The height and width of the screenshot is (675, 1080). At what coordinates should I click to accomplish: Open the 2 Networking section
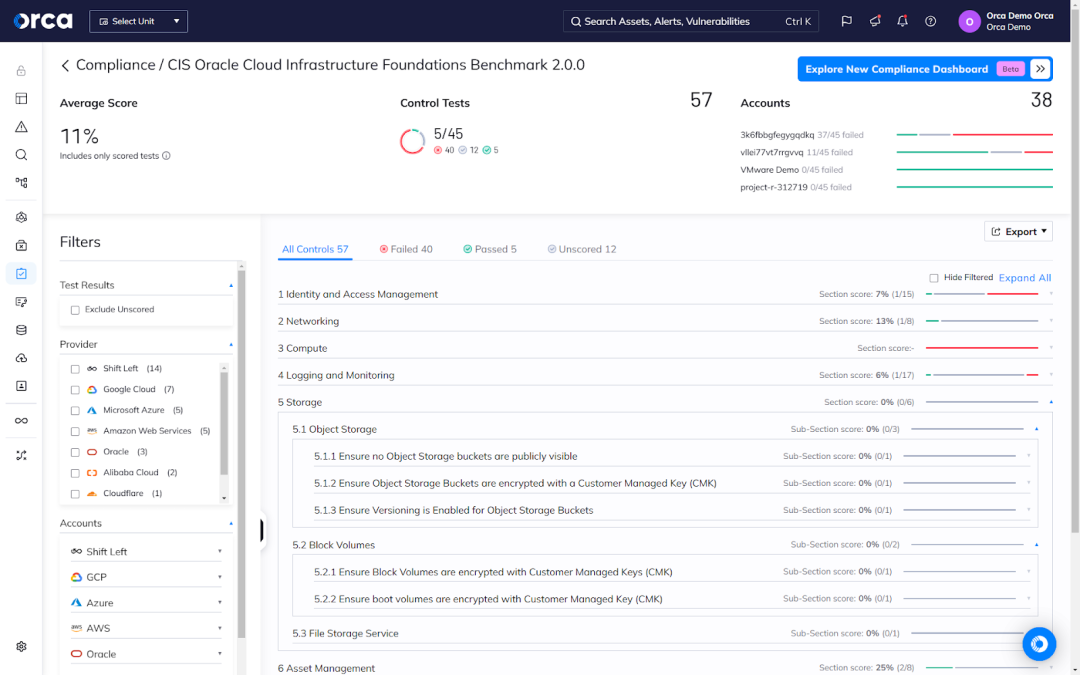[665, 321]
